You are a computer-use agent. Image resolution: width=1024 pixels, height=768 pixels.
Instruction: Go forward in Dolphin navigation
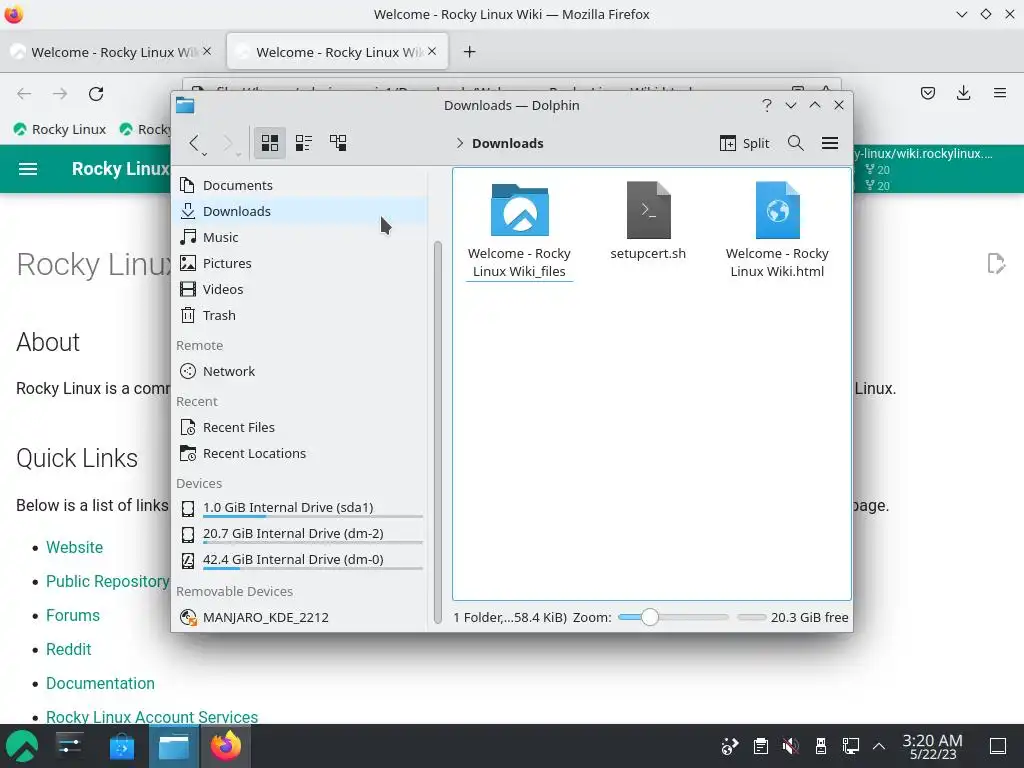click(227, 142)
